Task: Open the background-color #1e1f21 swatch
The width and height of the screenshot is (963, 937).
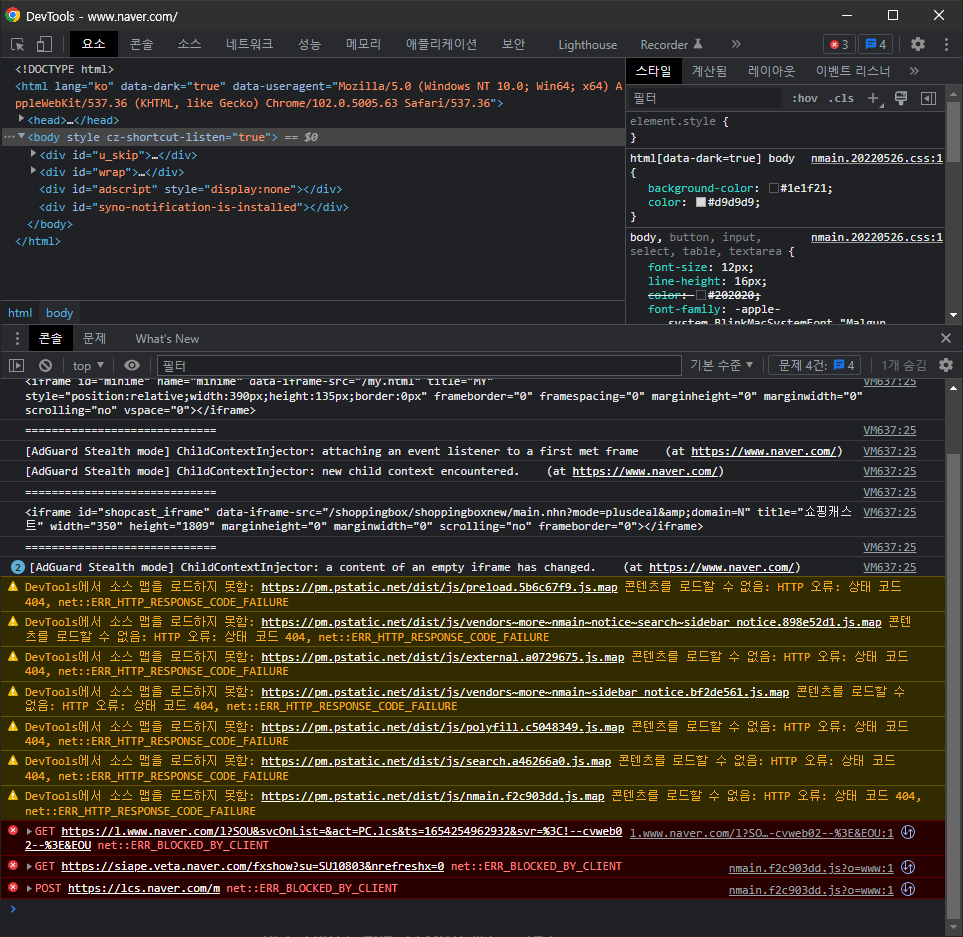Action: tap(774, 189)
